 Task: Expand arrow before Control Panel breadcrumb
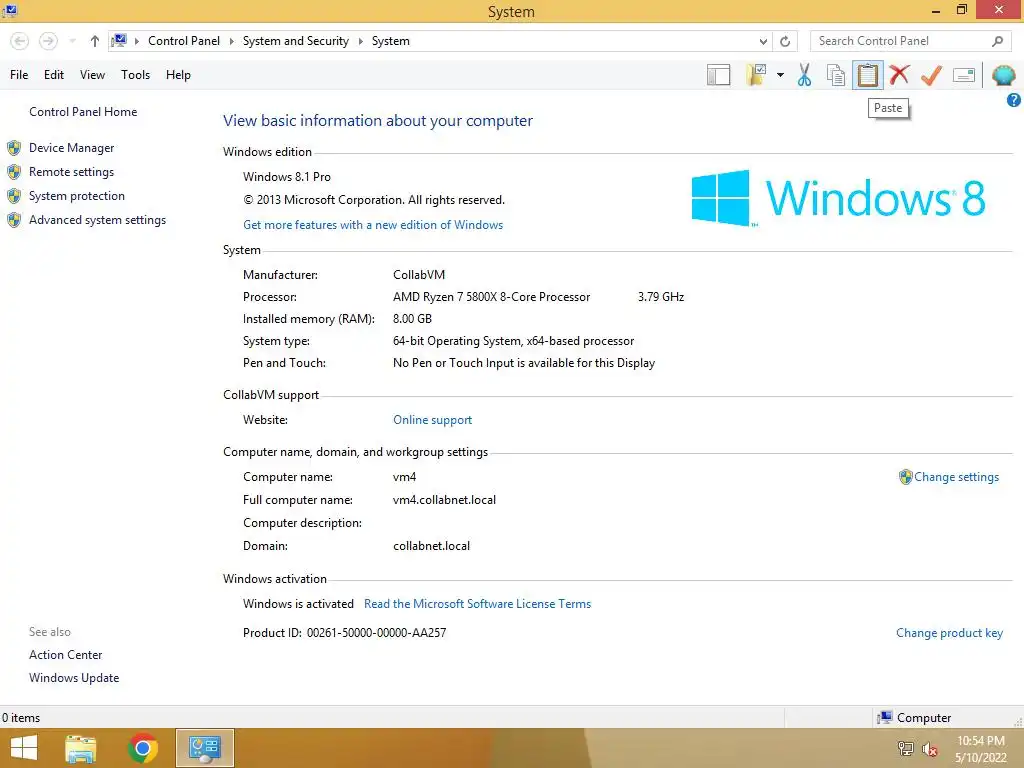[136, 41]
